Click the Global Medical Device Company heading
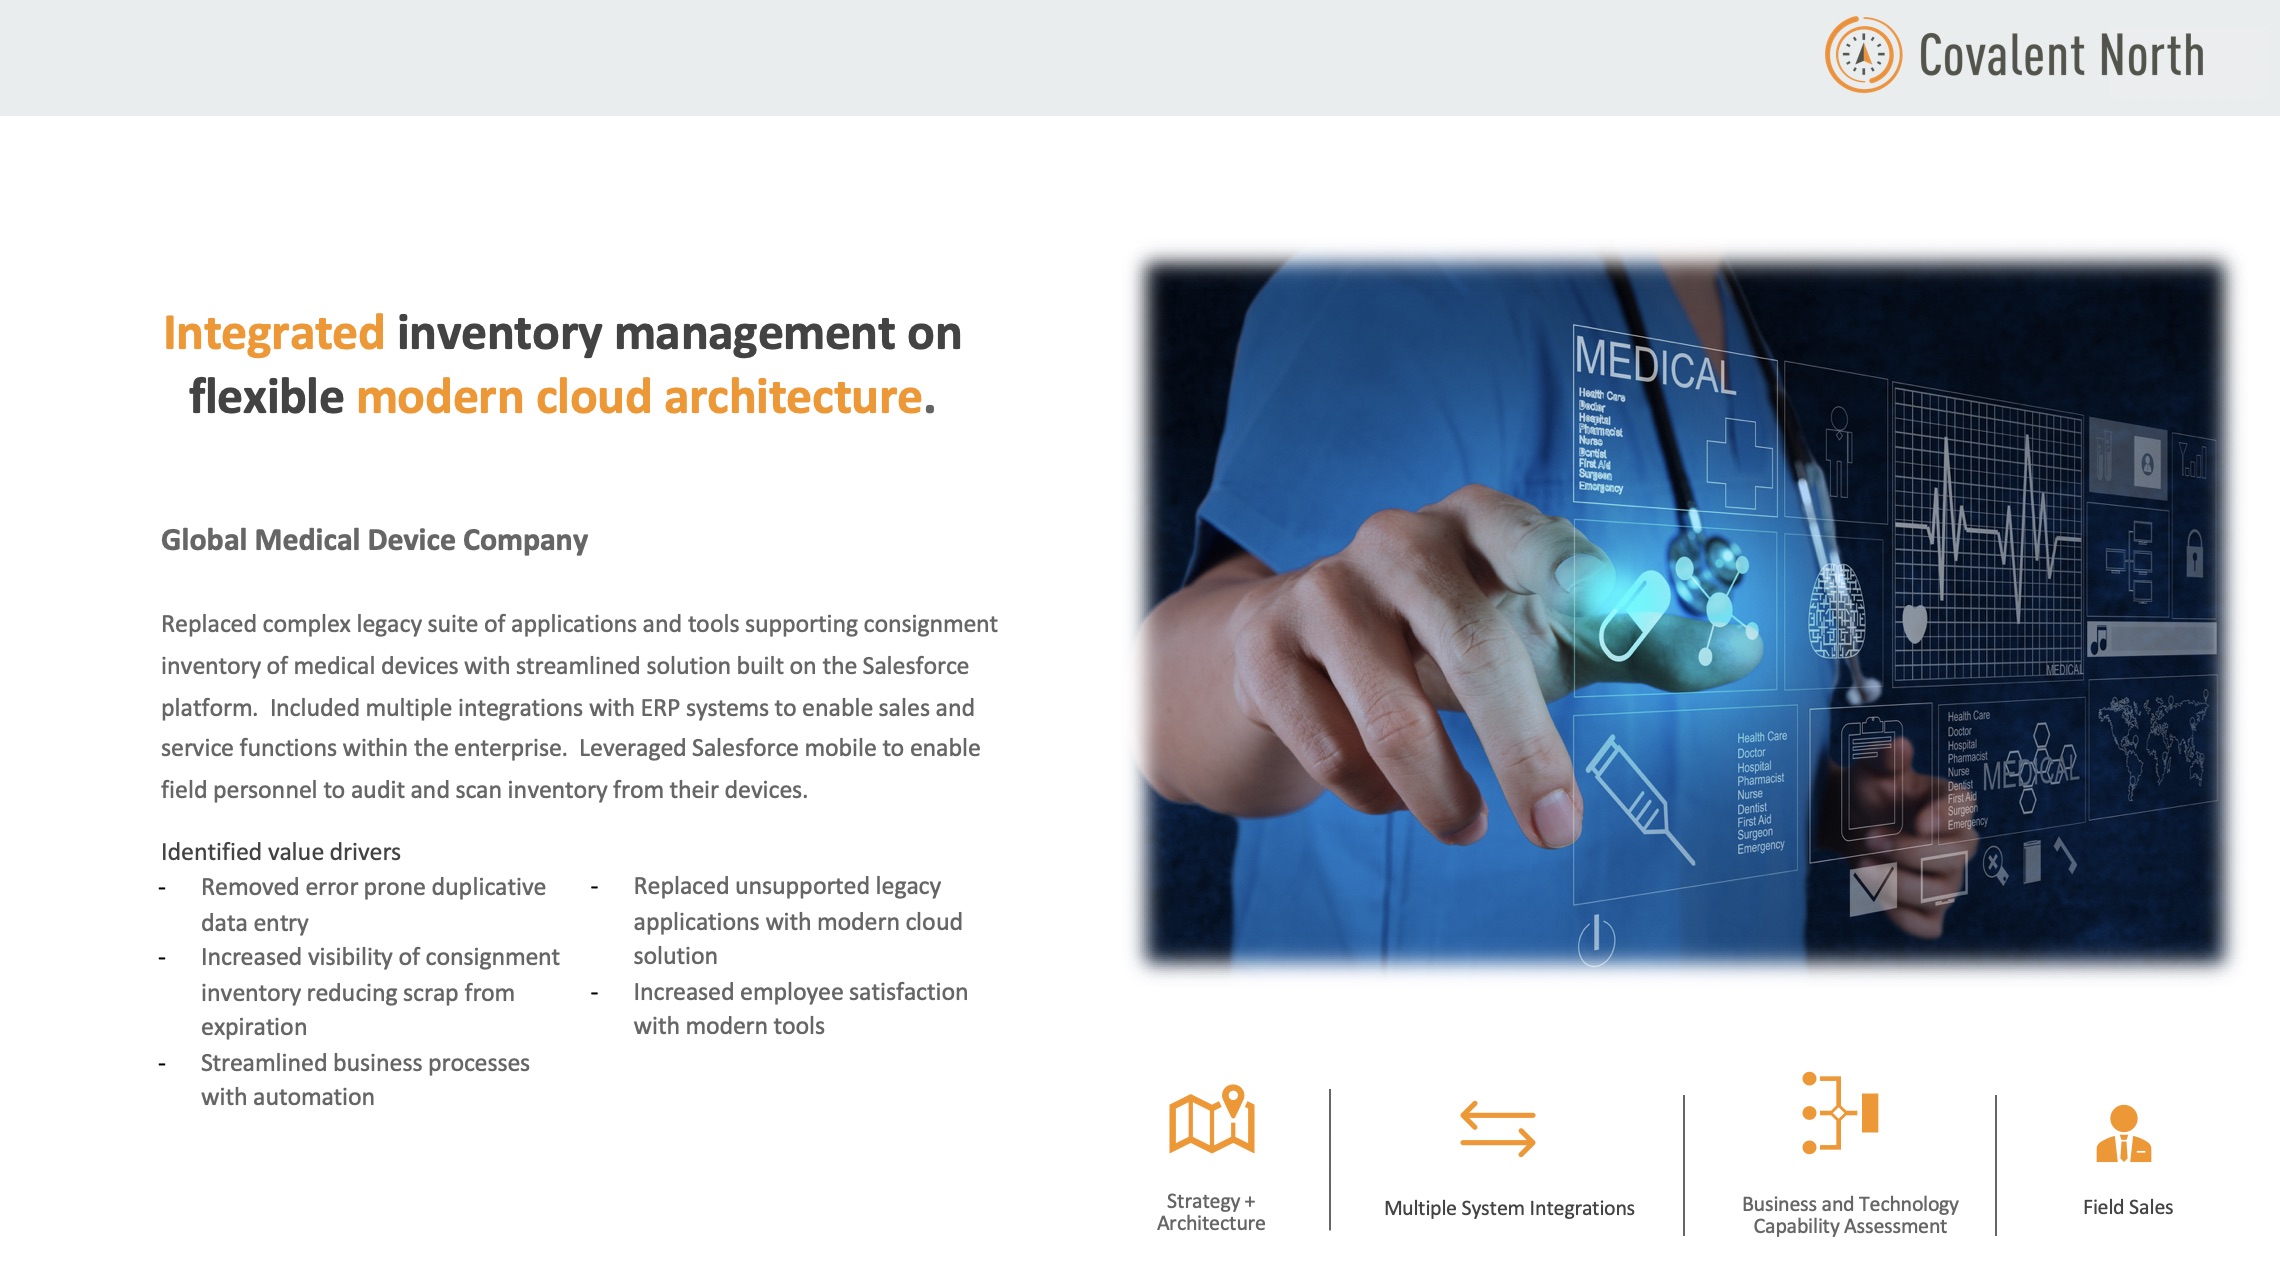2280x1282 pixels. 374,540
